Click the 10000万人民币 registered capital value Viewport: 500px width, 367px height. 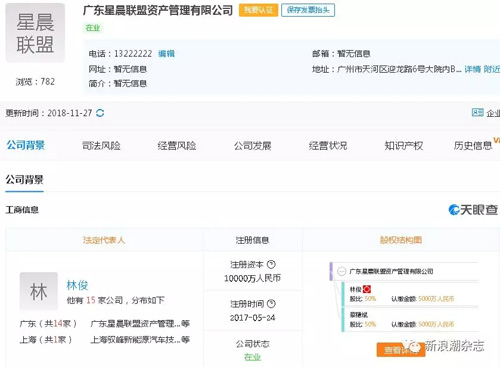point(252,278)
